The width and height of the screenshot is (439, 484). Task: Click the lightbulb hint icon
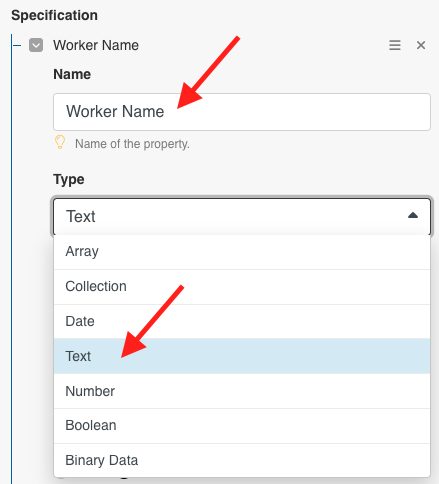(60, 142)
